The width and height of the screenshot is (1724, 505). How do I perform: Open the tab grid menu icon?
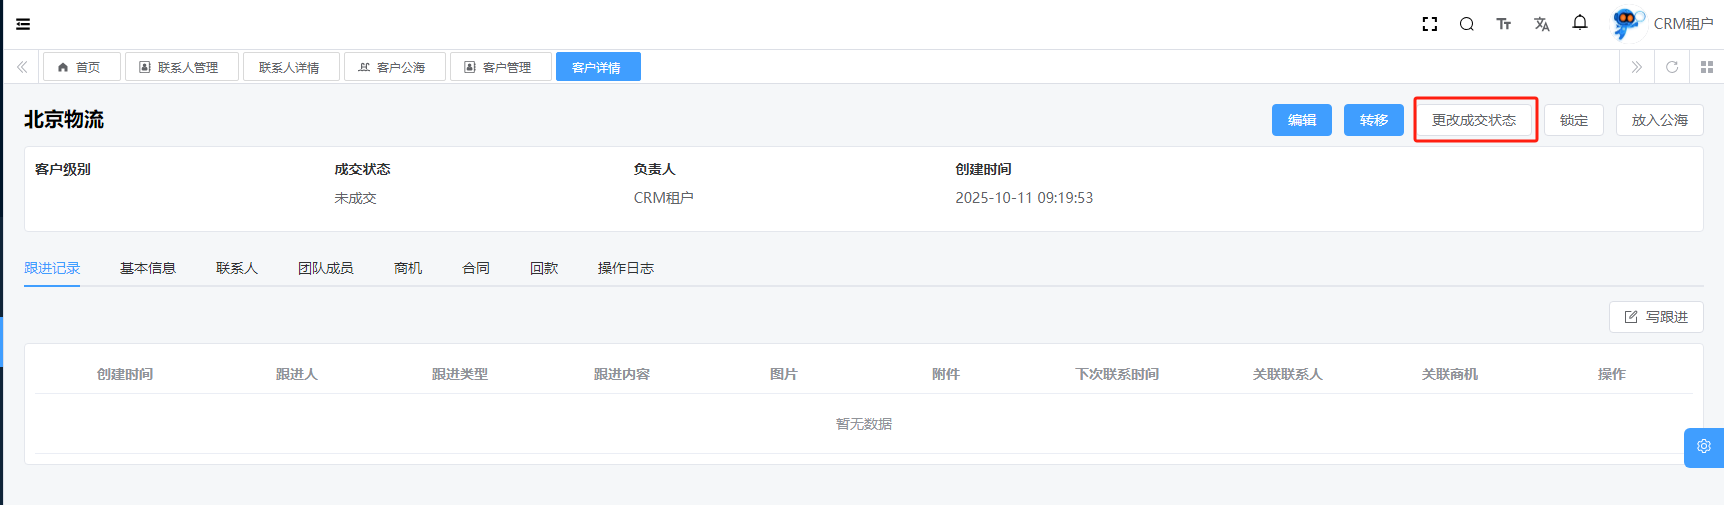pos(1706,67)
